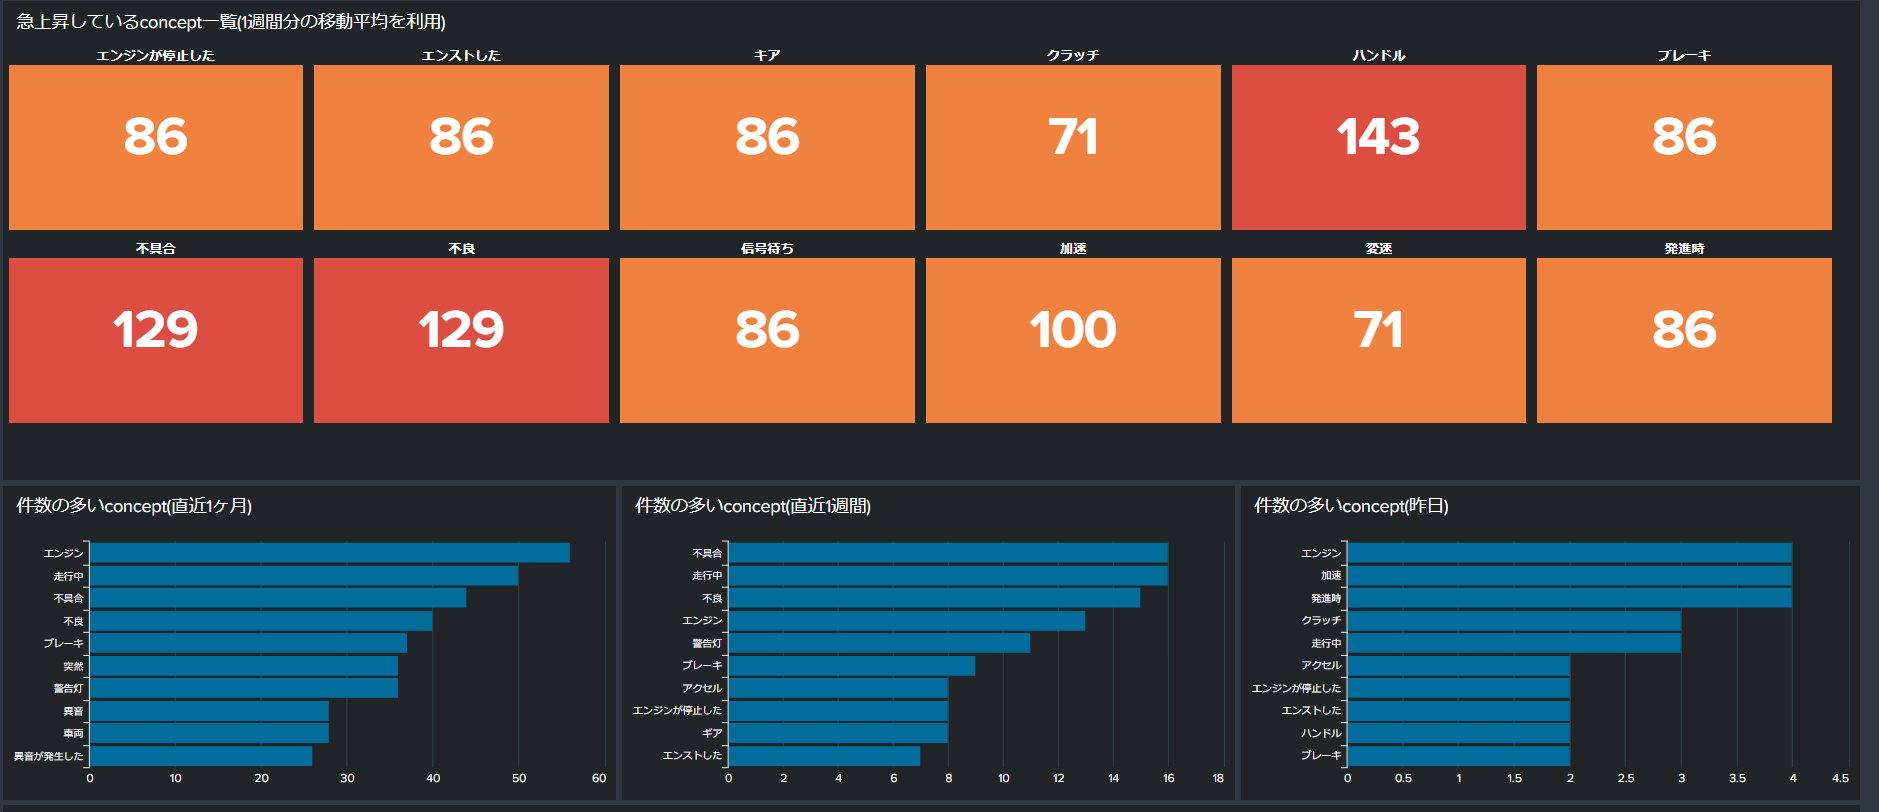
Task: Click the 件数の多いconcept(直近1週間) panel title
Action: pyautogui.click(x=753, y=506)
